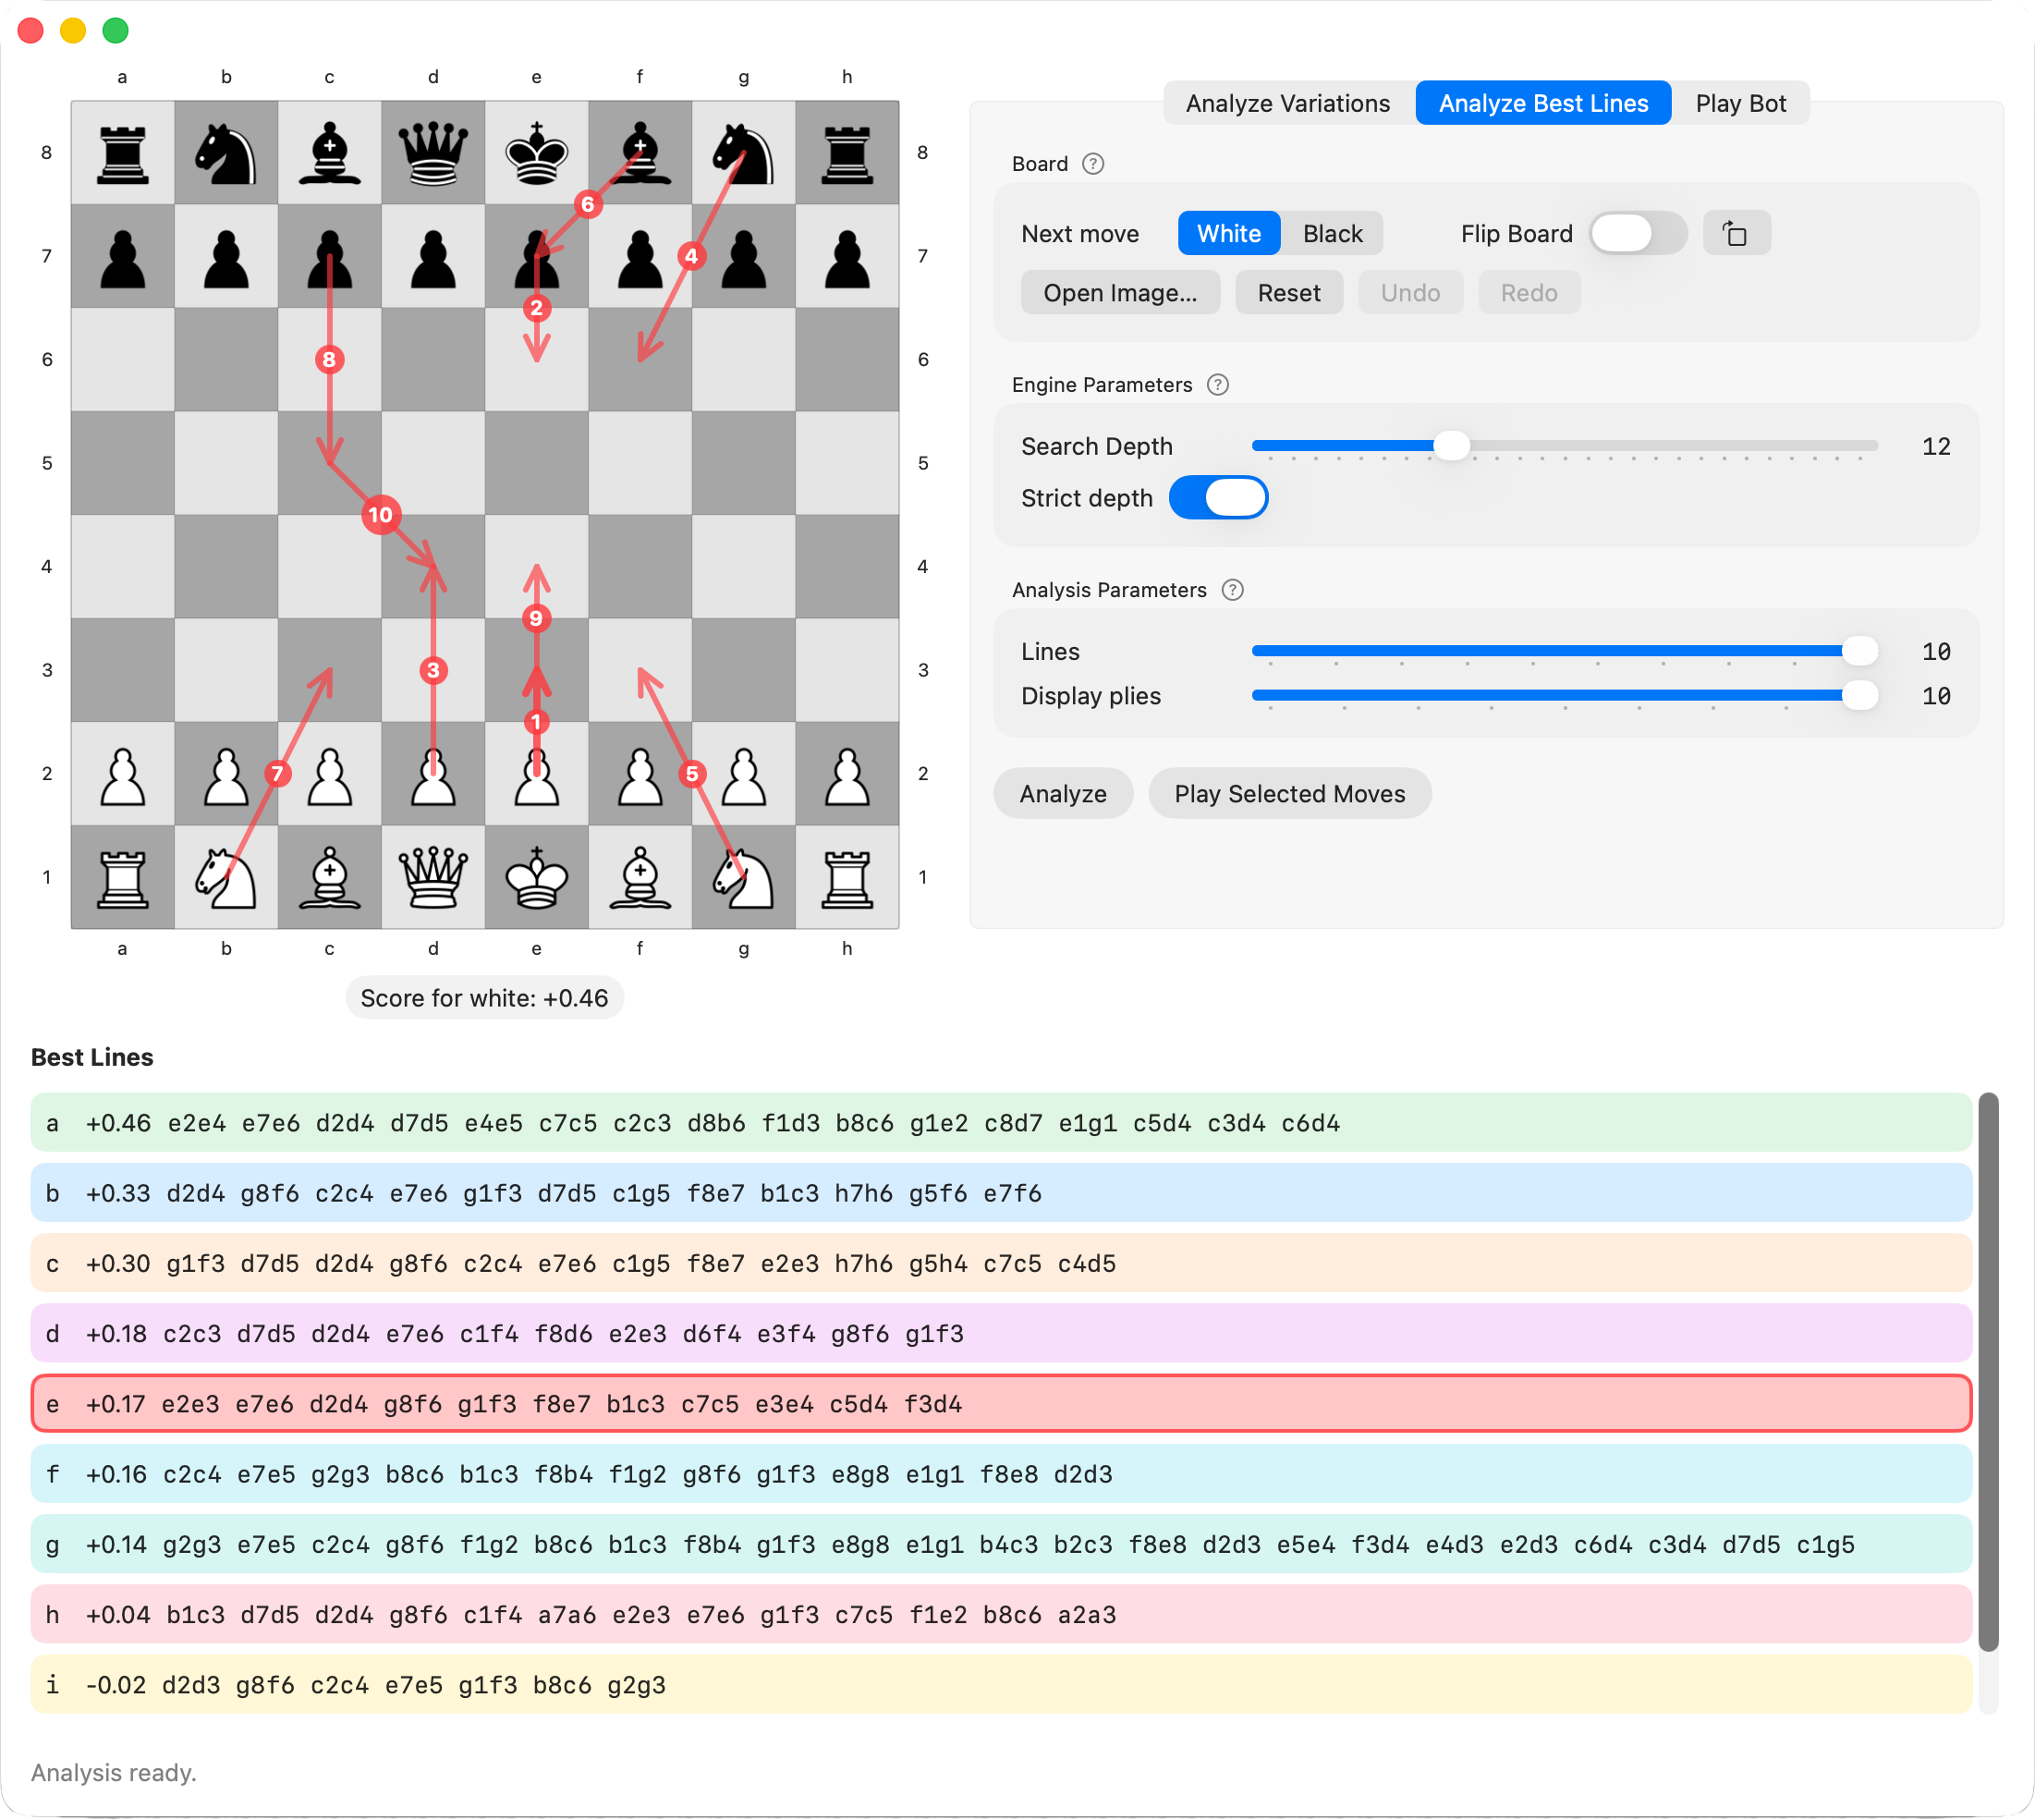Set next move to Black
The width and height of the screenshot is (2035, 1820).
(x=1331, y=234)
